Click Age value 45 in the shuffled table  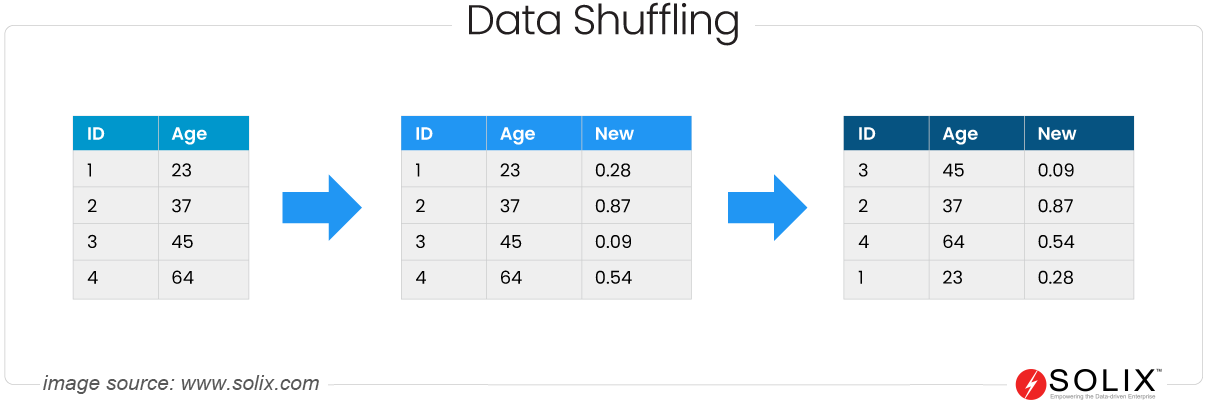click(953, 170)
